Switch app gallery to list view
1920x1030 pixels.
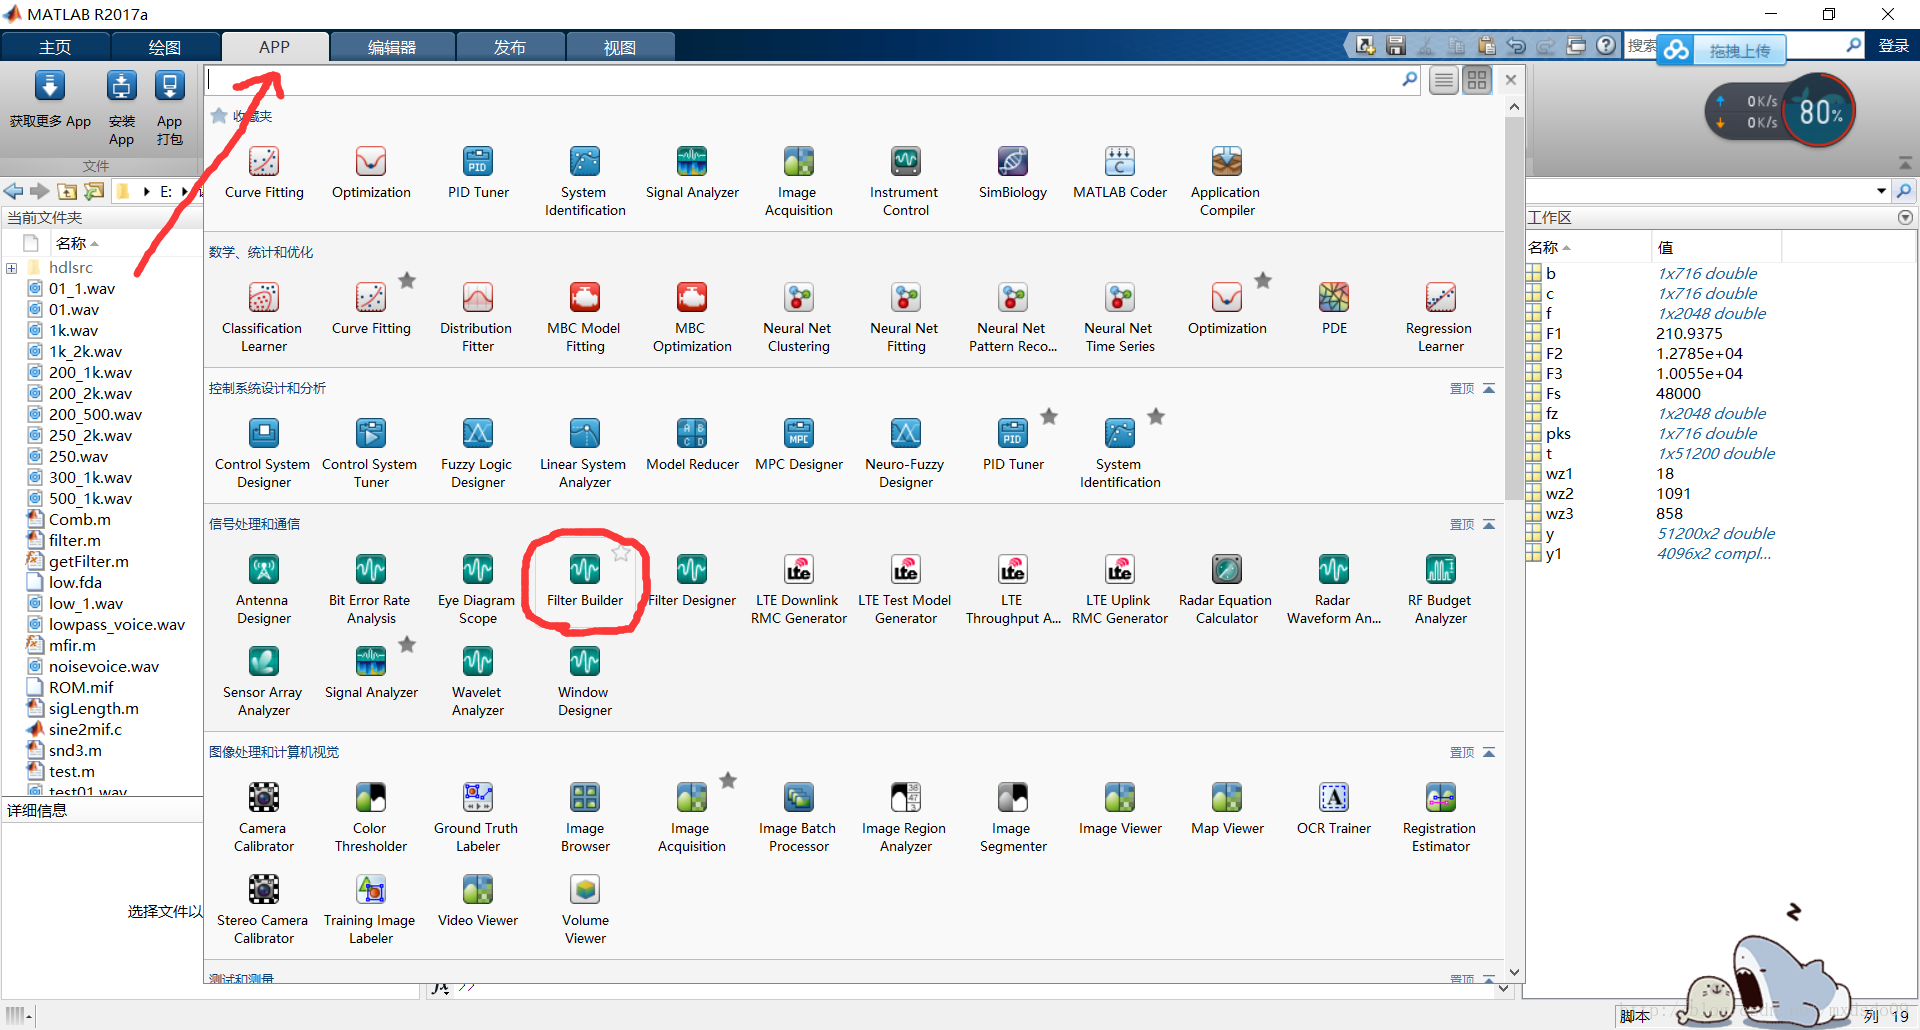pyautogui.click(x=1443, y=80)
